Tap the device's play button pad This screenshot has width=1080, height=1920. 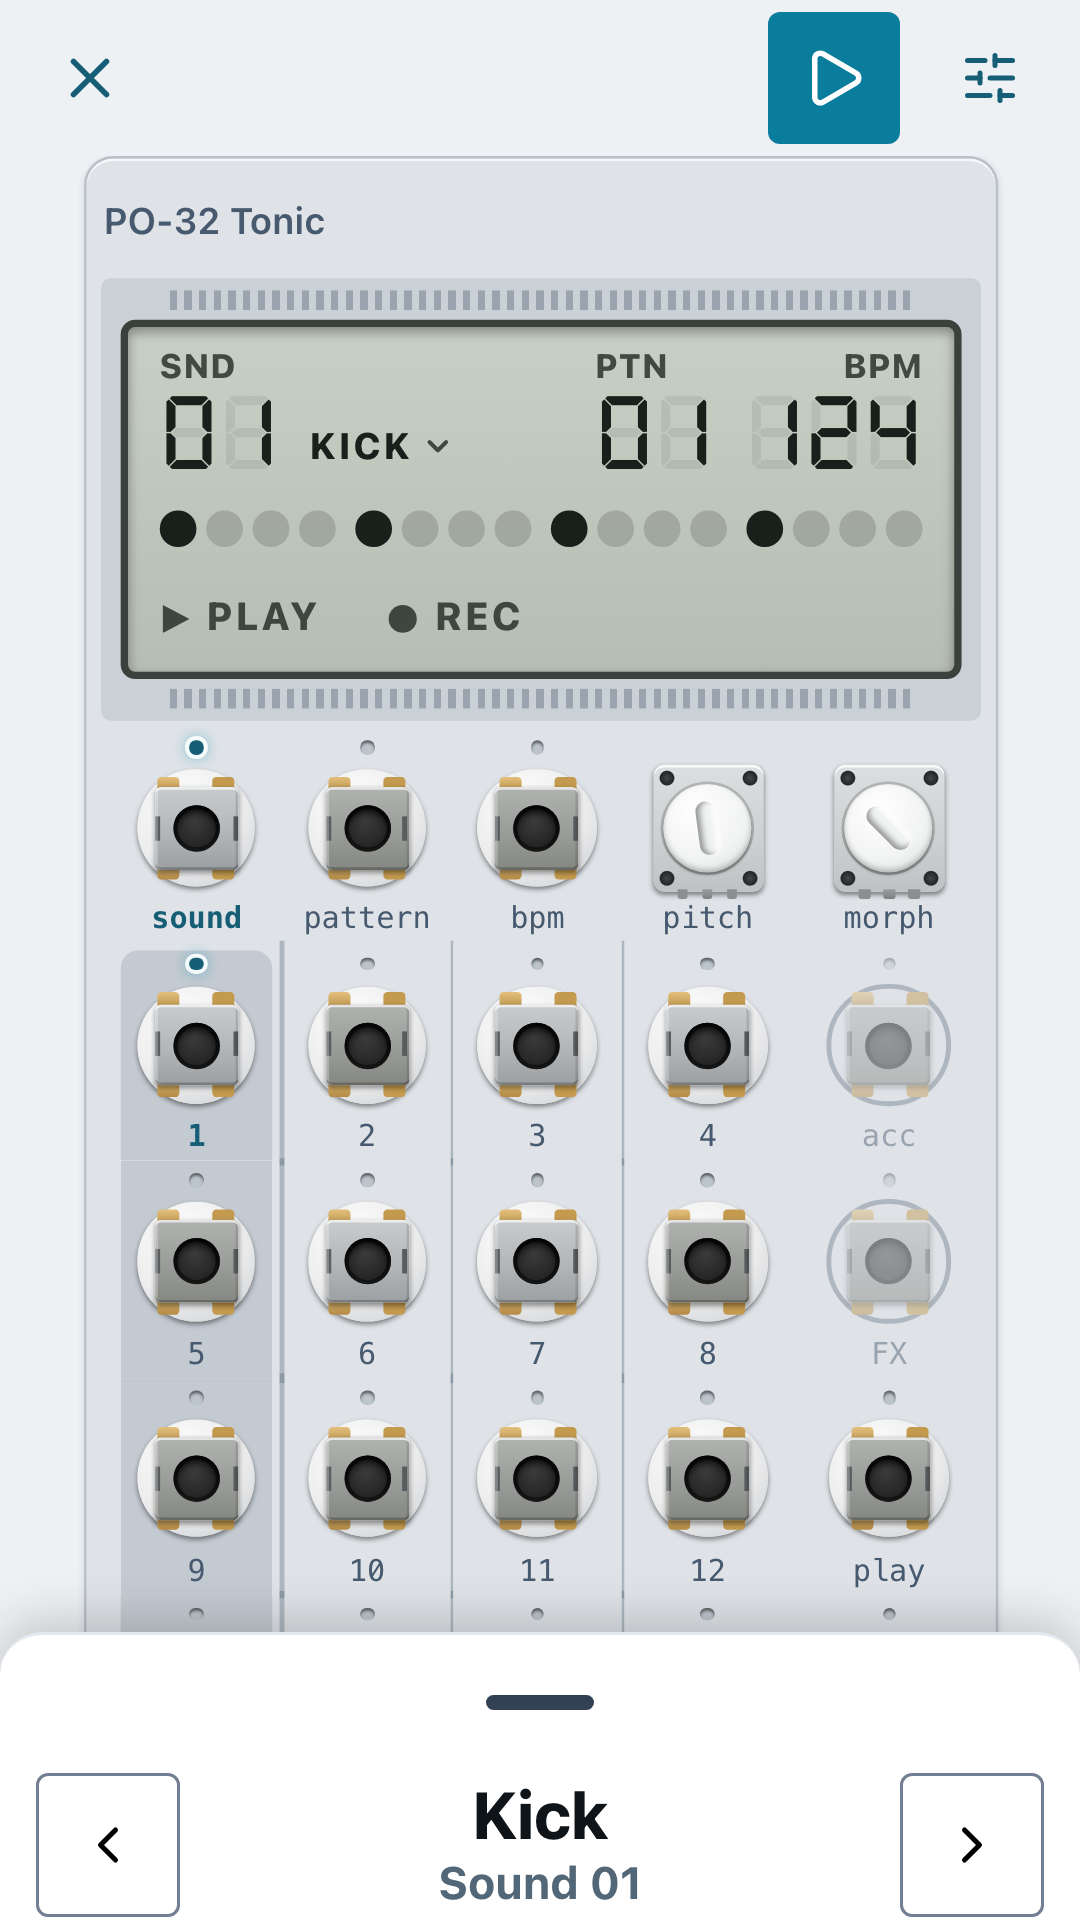coord(888,1479)
